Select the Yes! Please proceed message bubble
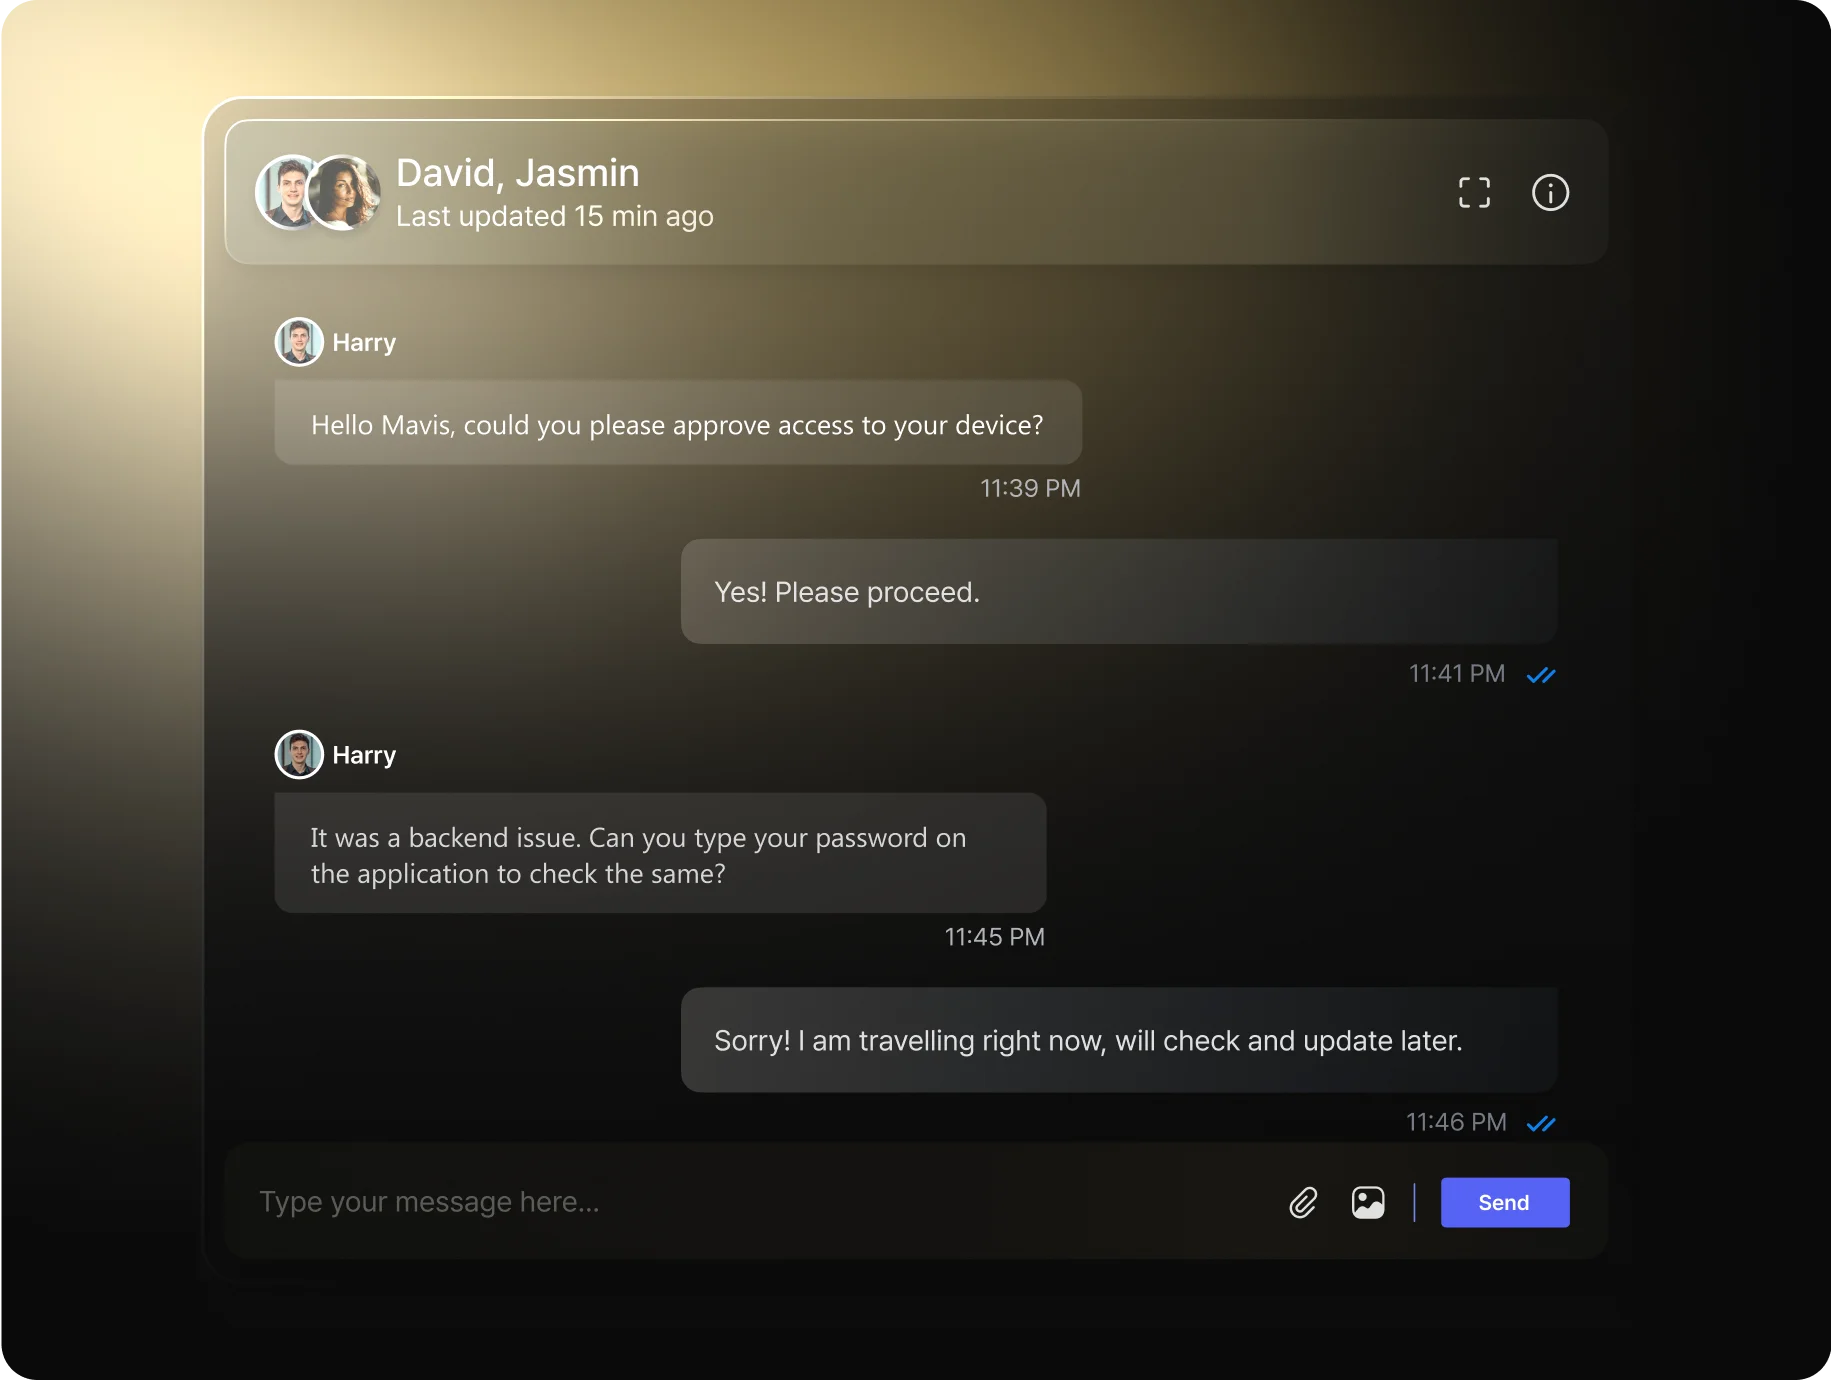The width and height of the screenshot is (1831, 1380). point(1118,591)
